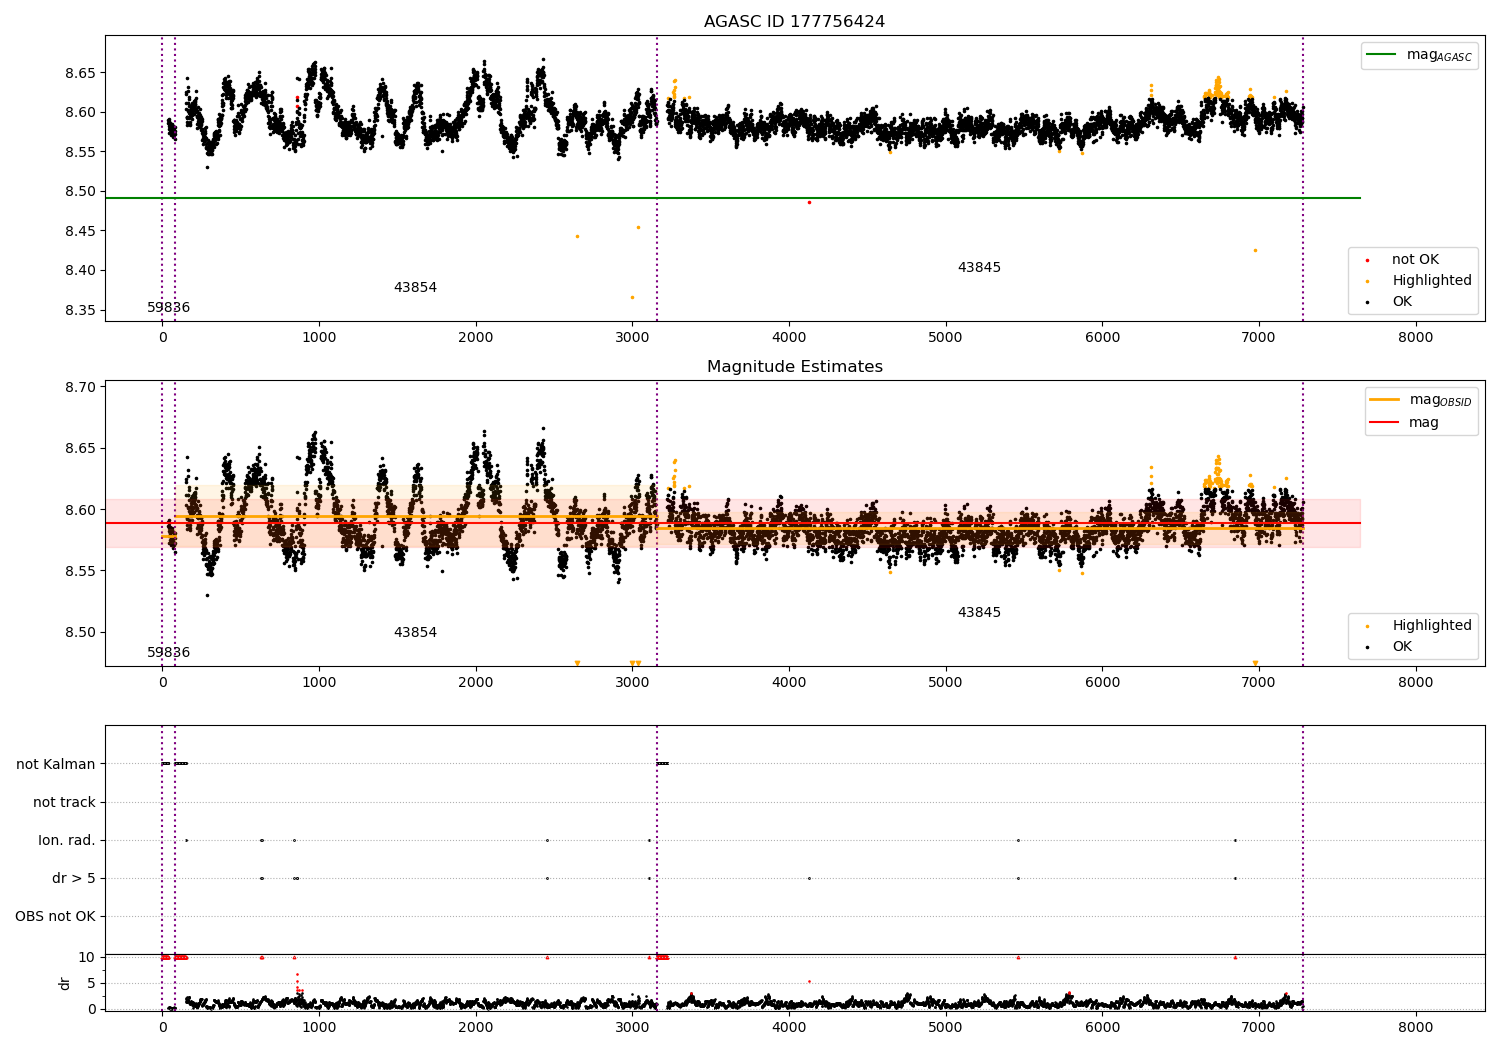Click the 'OBS not OK' row label
Viewport: 1500px width, 1050px height.
pyautogui.click(x=55, y=917)
